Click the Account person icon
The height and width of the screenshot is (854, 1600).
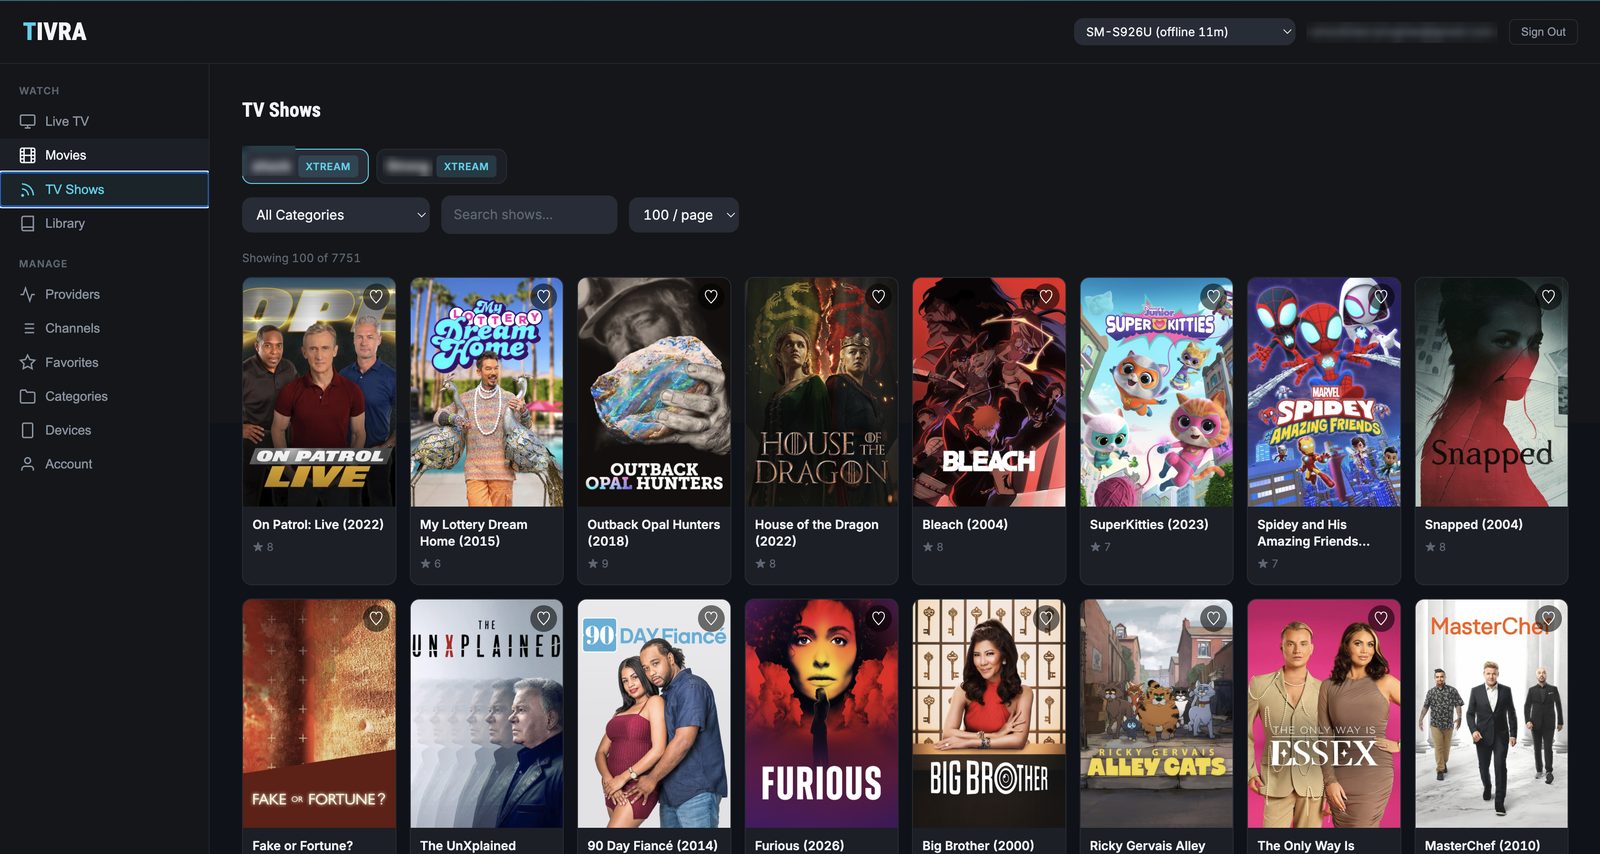[x=28, y=464]
